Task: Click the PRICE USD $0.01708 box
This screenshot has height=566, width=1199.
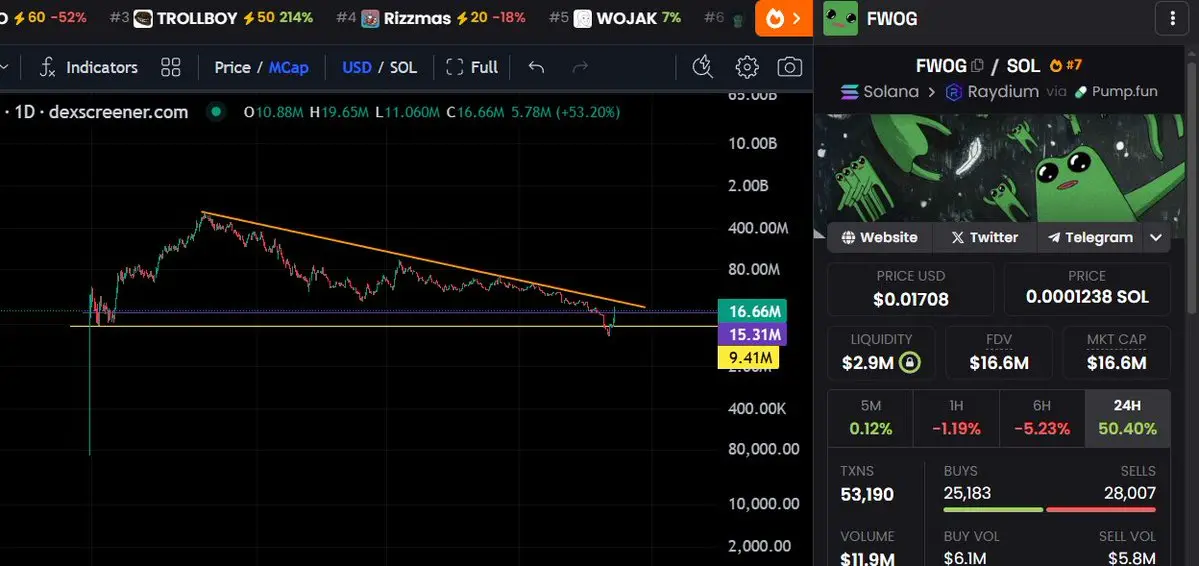Action: pos(911,289)
